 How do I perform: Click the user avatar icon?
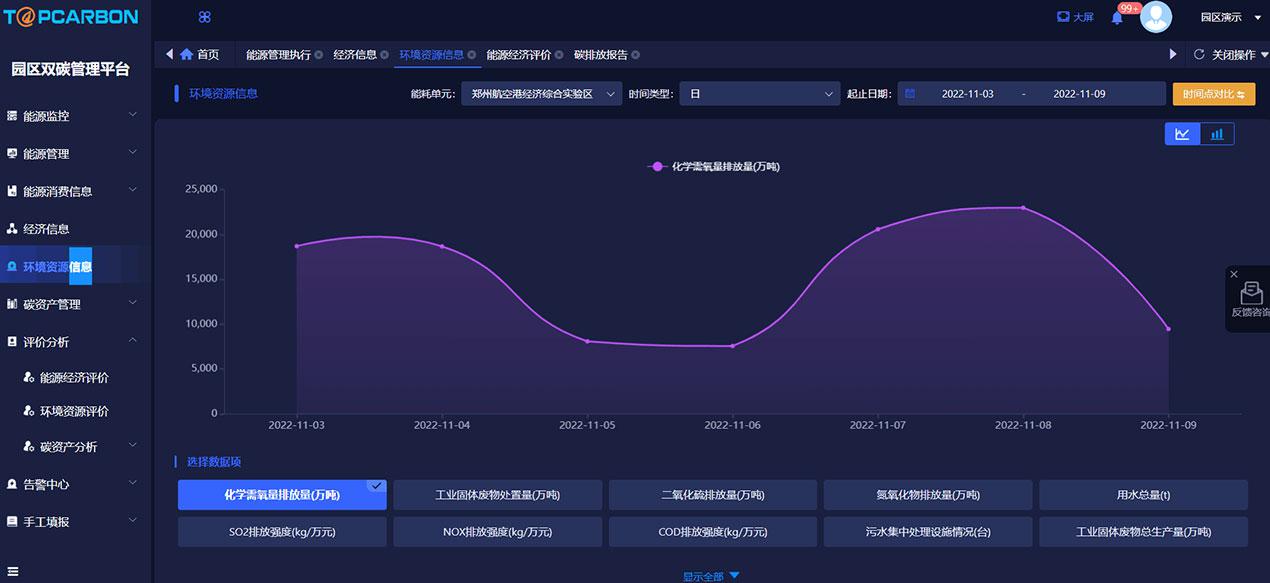point(1156,17)
